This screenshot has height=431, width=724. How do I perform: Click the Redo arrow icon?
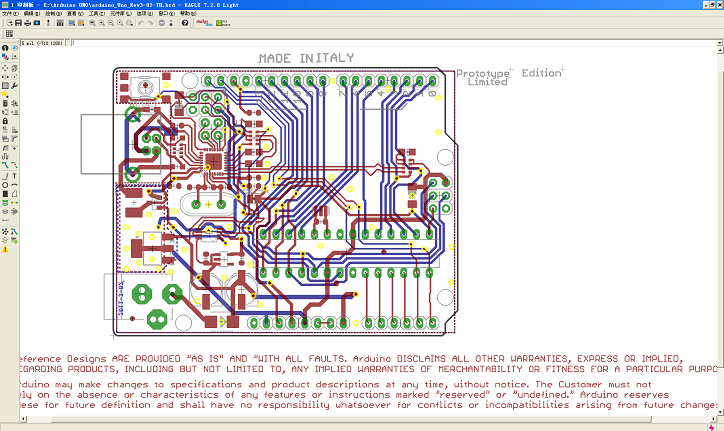(150, 23)
